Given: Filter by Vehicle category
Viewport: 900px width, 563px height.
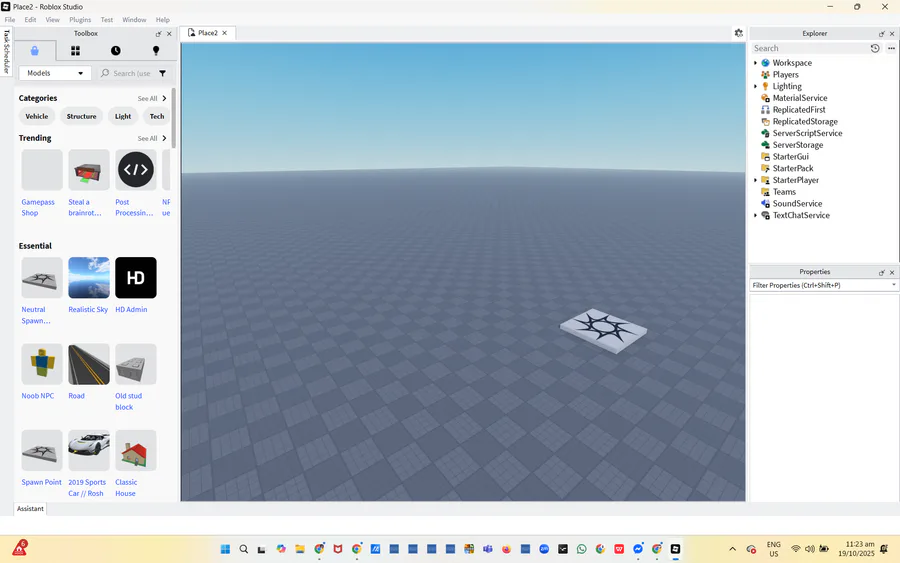Looking at the screenshot, I should (37, 117).
